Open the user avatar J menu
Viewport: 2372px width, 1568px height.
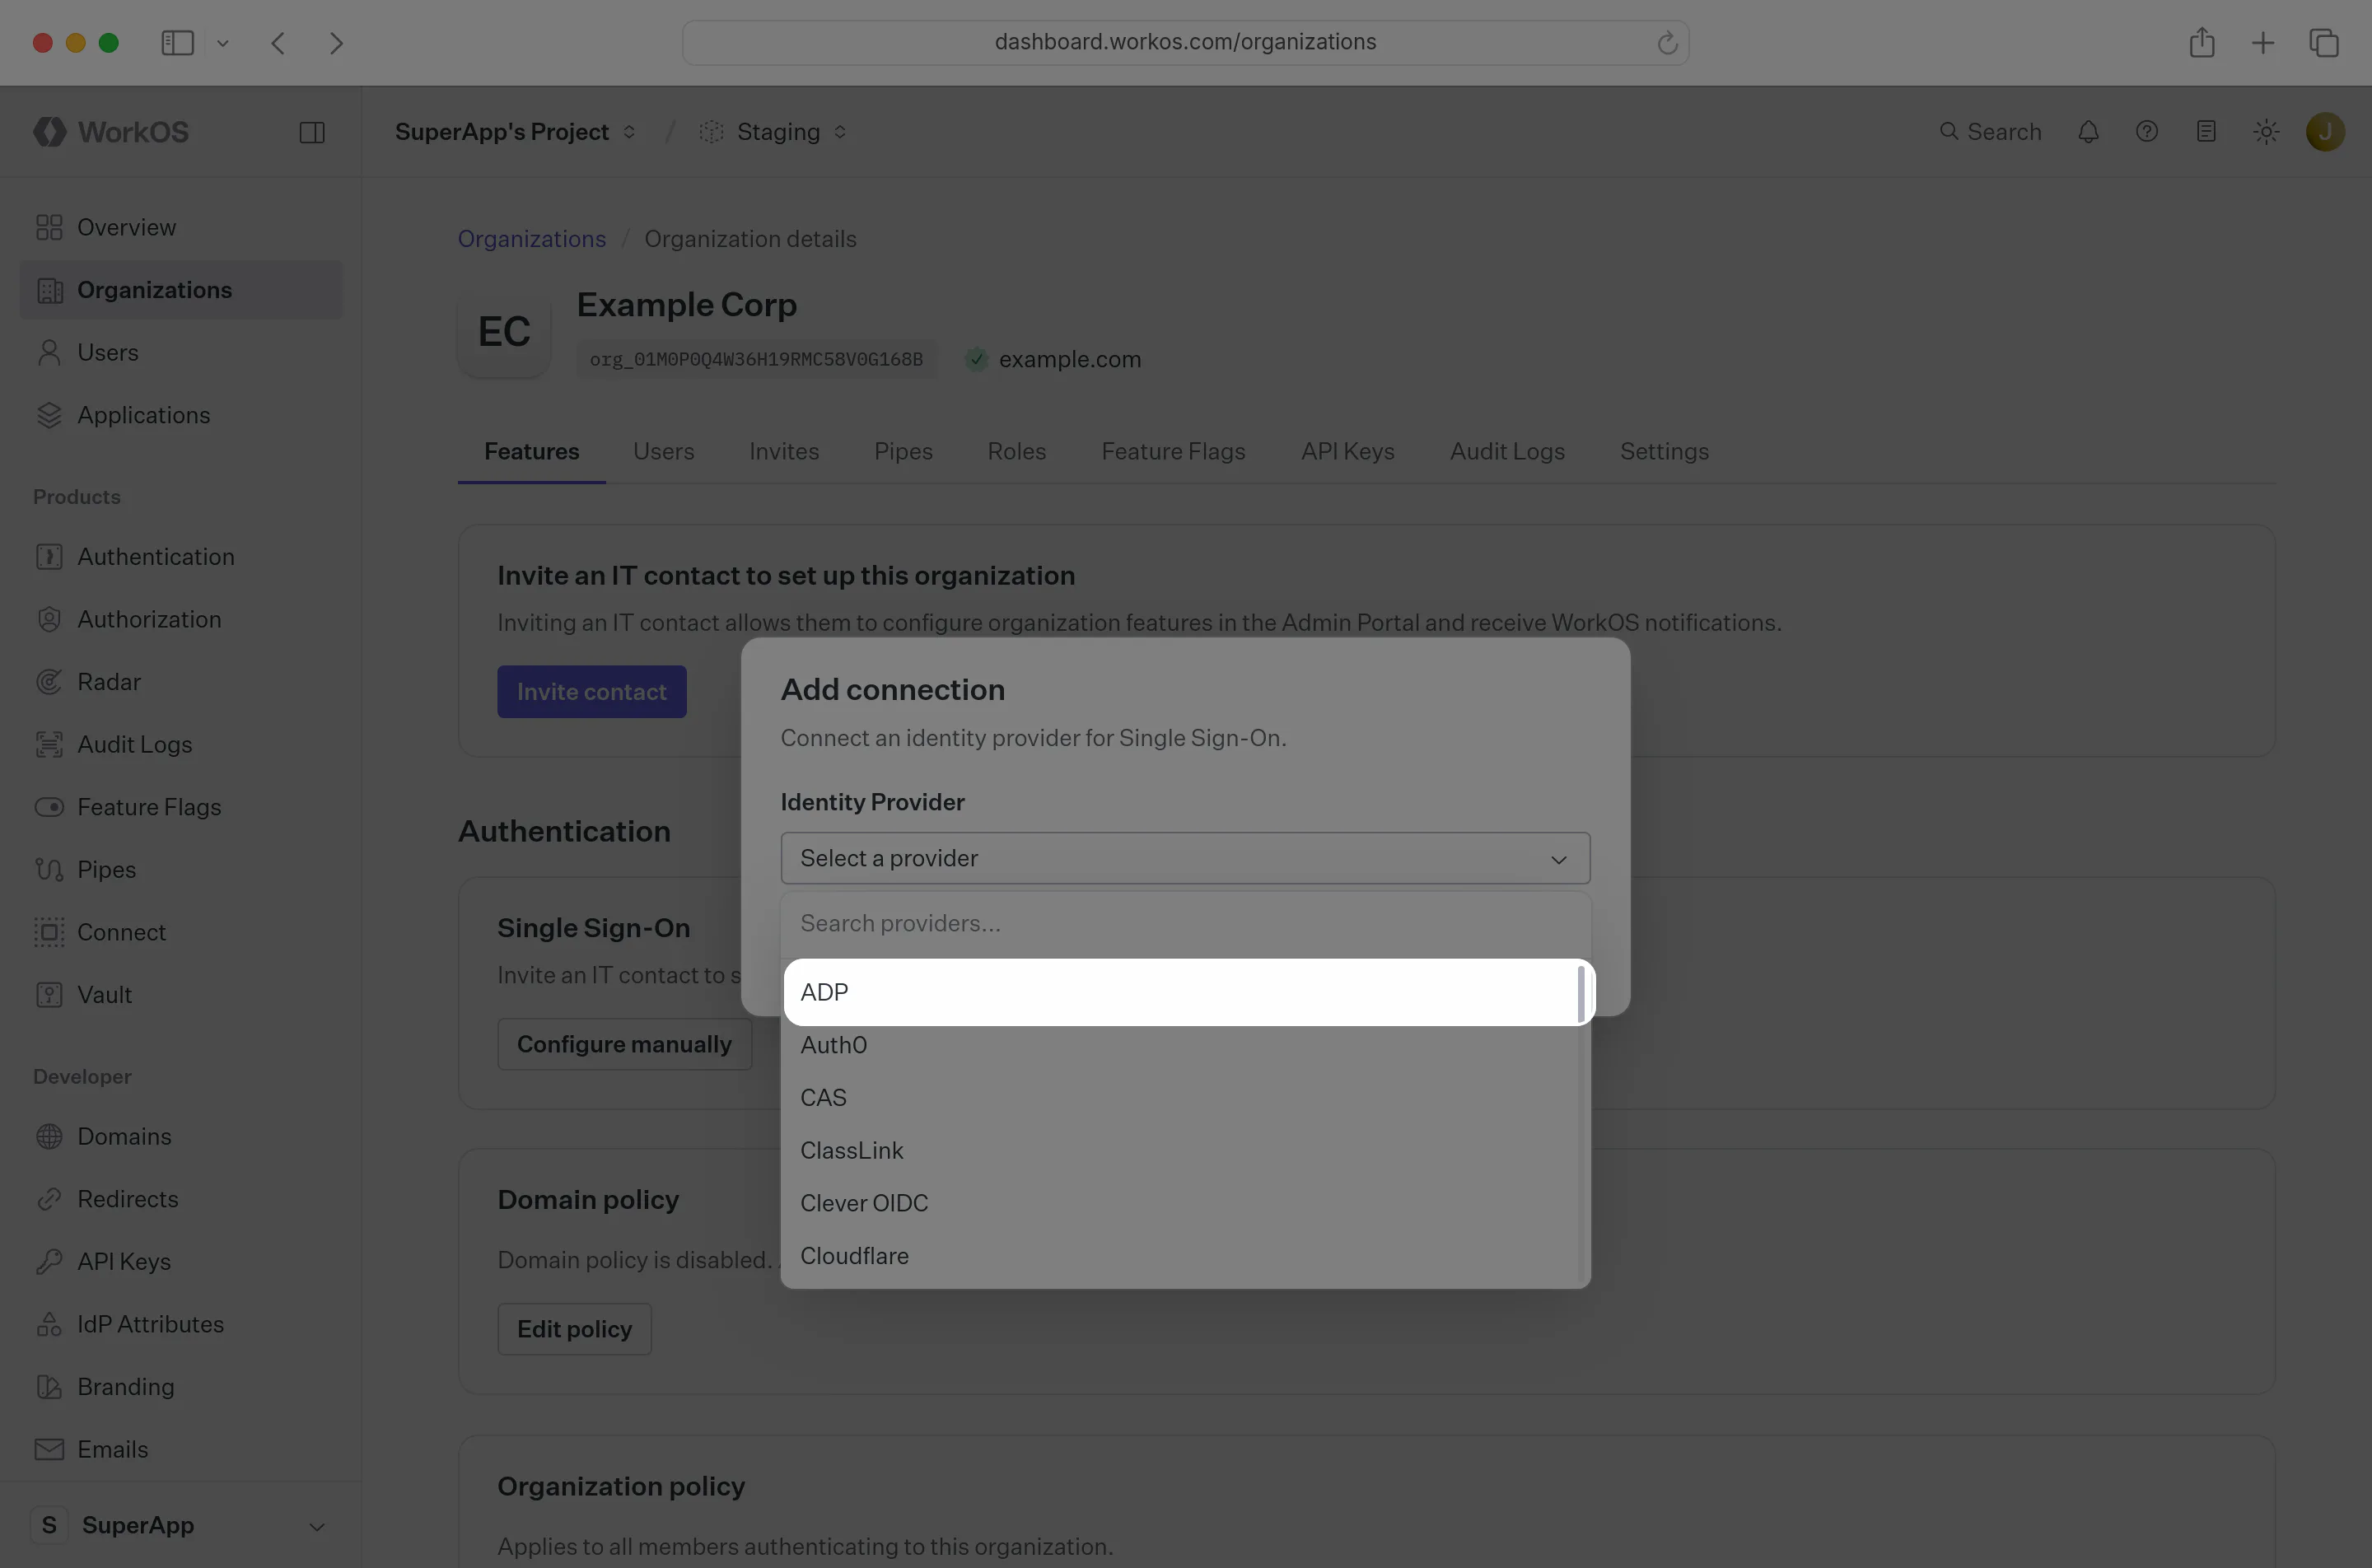click(x=2325, y=132)
